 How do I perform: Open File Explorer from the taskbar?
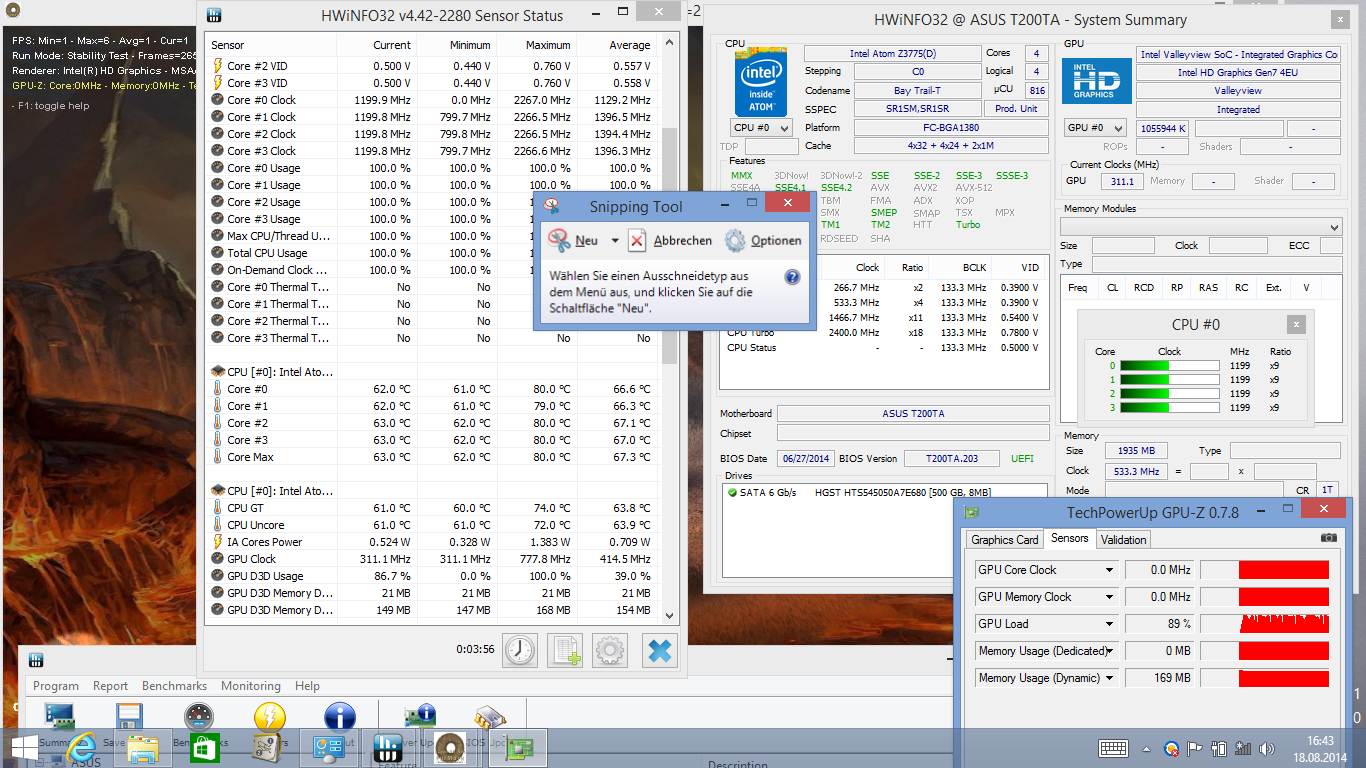143,747
